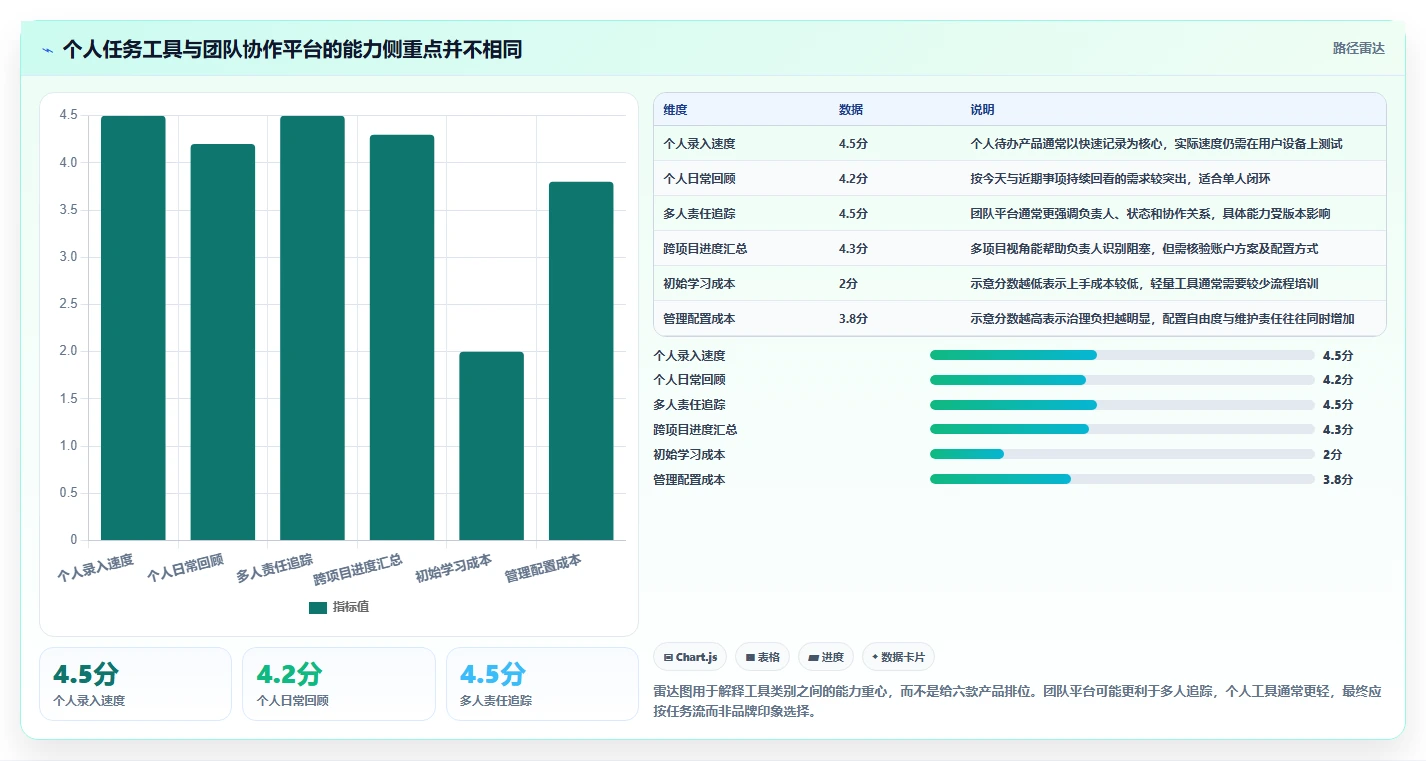The width and height of the screenshot is (1426, 761).
Task: Open the 4.5分 多人责任追踪 data card
Action: click(542, 684)
